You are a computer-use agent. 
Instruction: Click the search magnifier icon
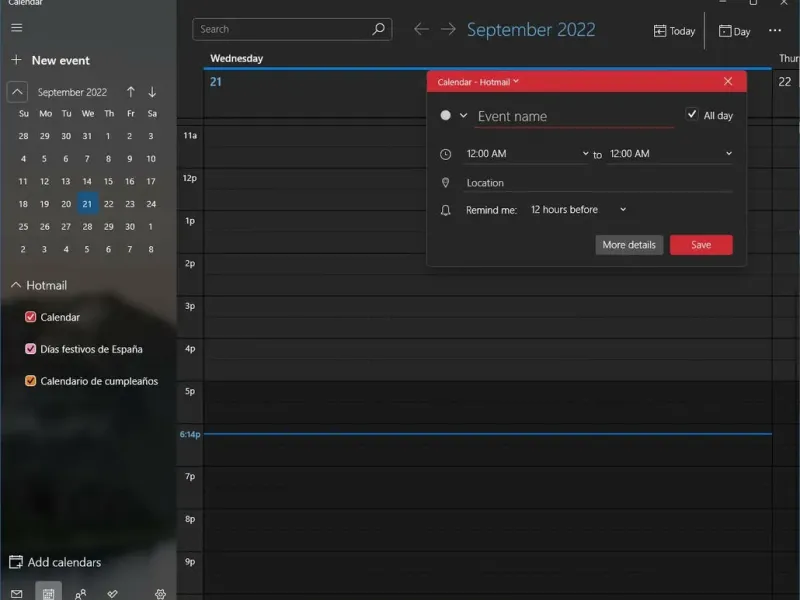(378, 29)
